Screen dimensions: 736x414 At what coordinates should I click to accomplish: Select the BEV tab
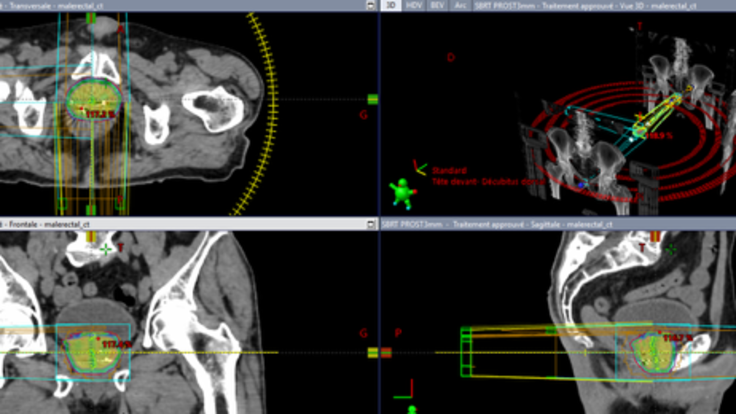click(x=437, y=6)
